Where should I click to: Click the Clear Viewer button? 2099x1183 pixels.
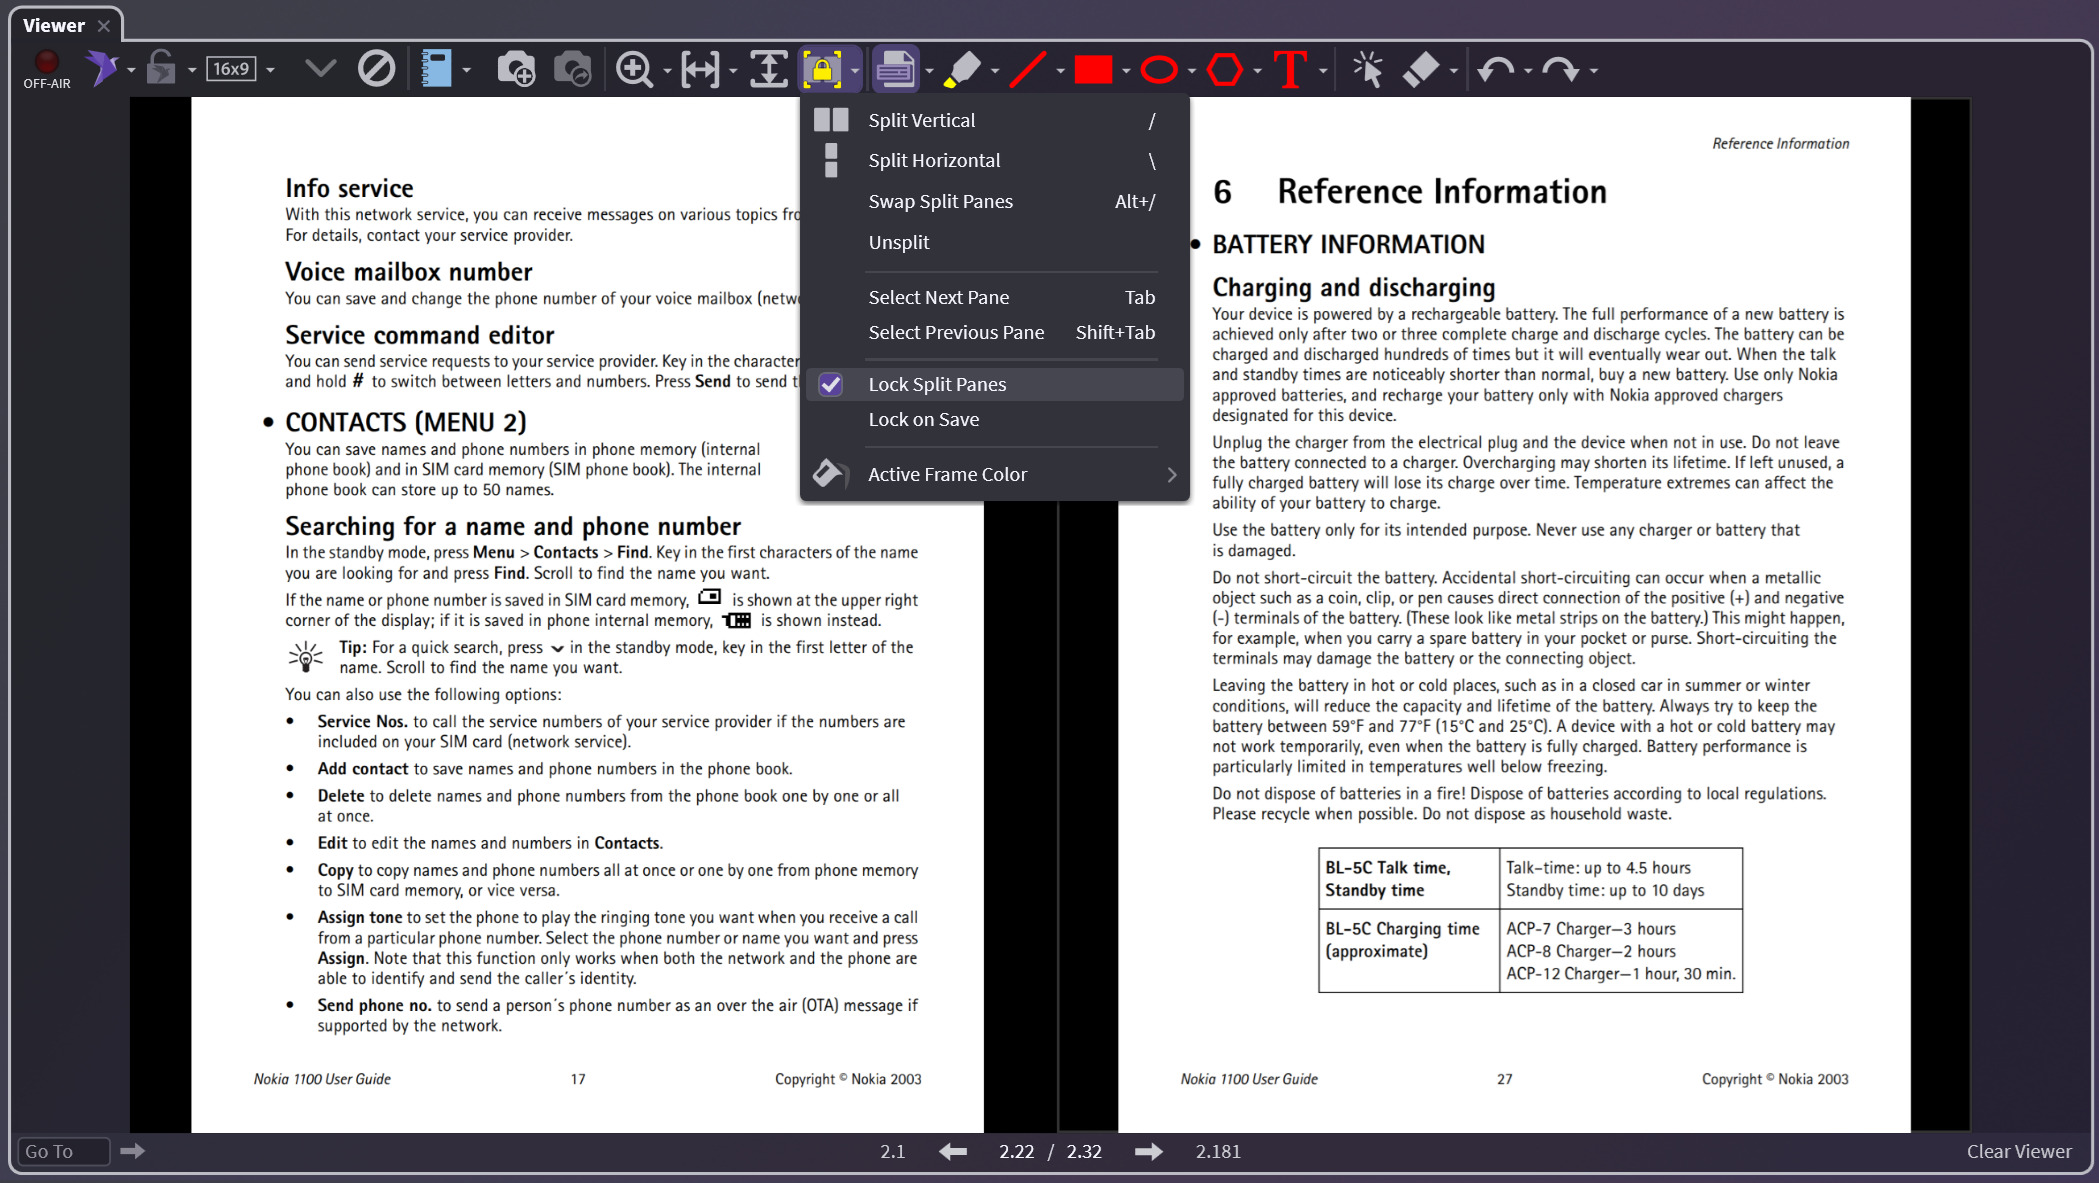[x=2018, y=1151]
